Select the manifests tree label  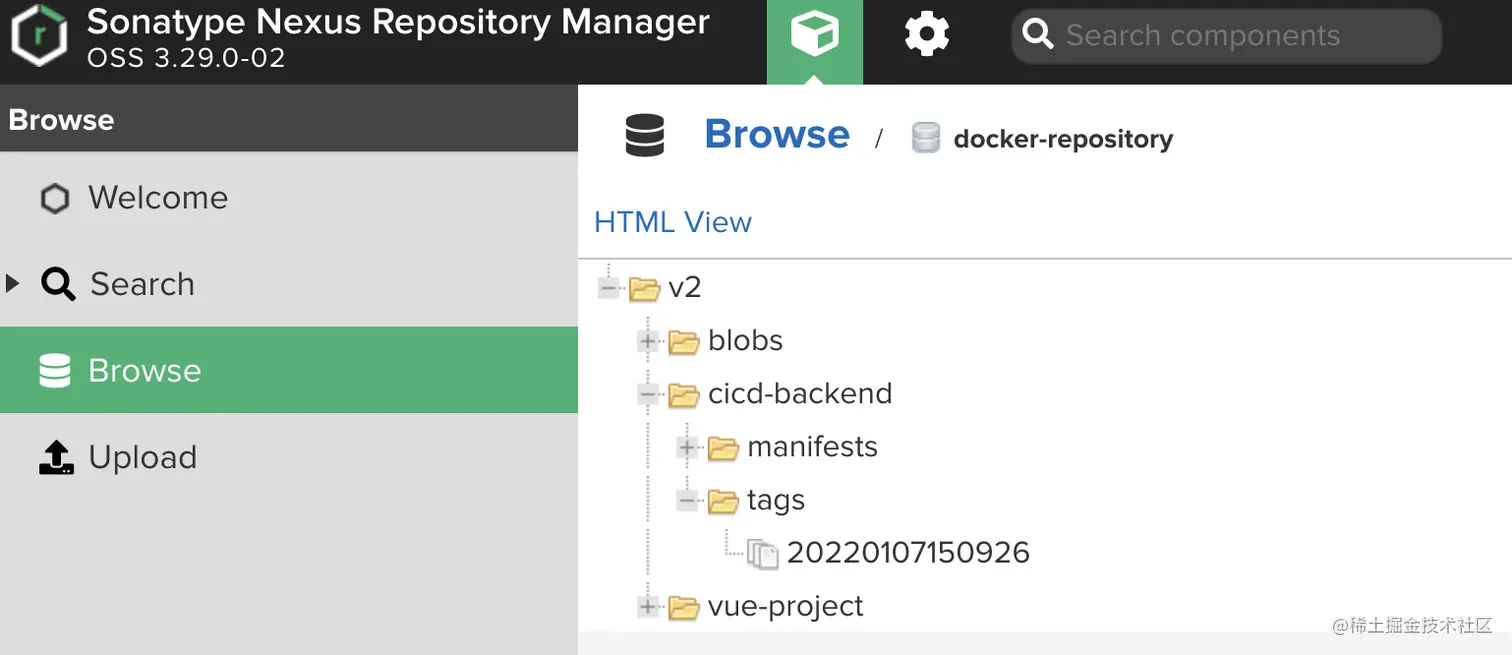[812, 446]
